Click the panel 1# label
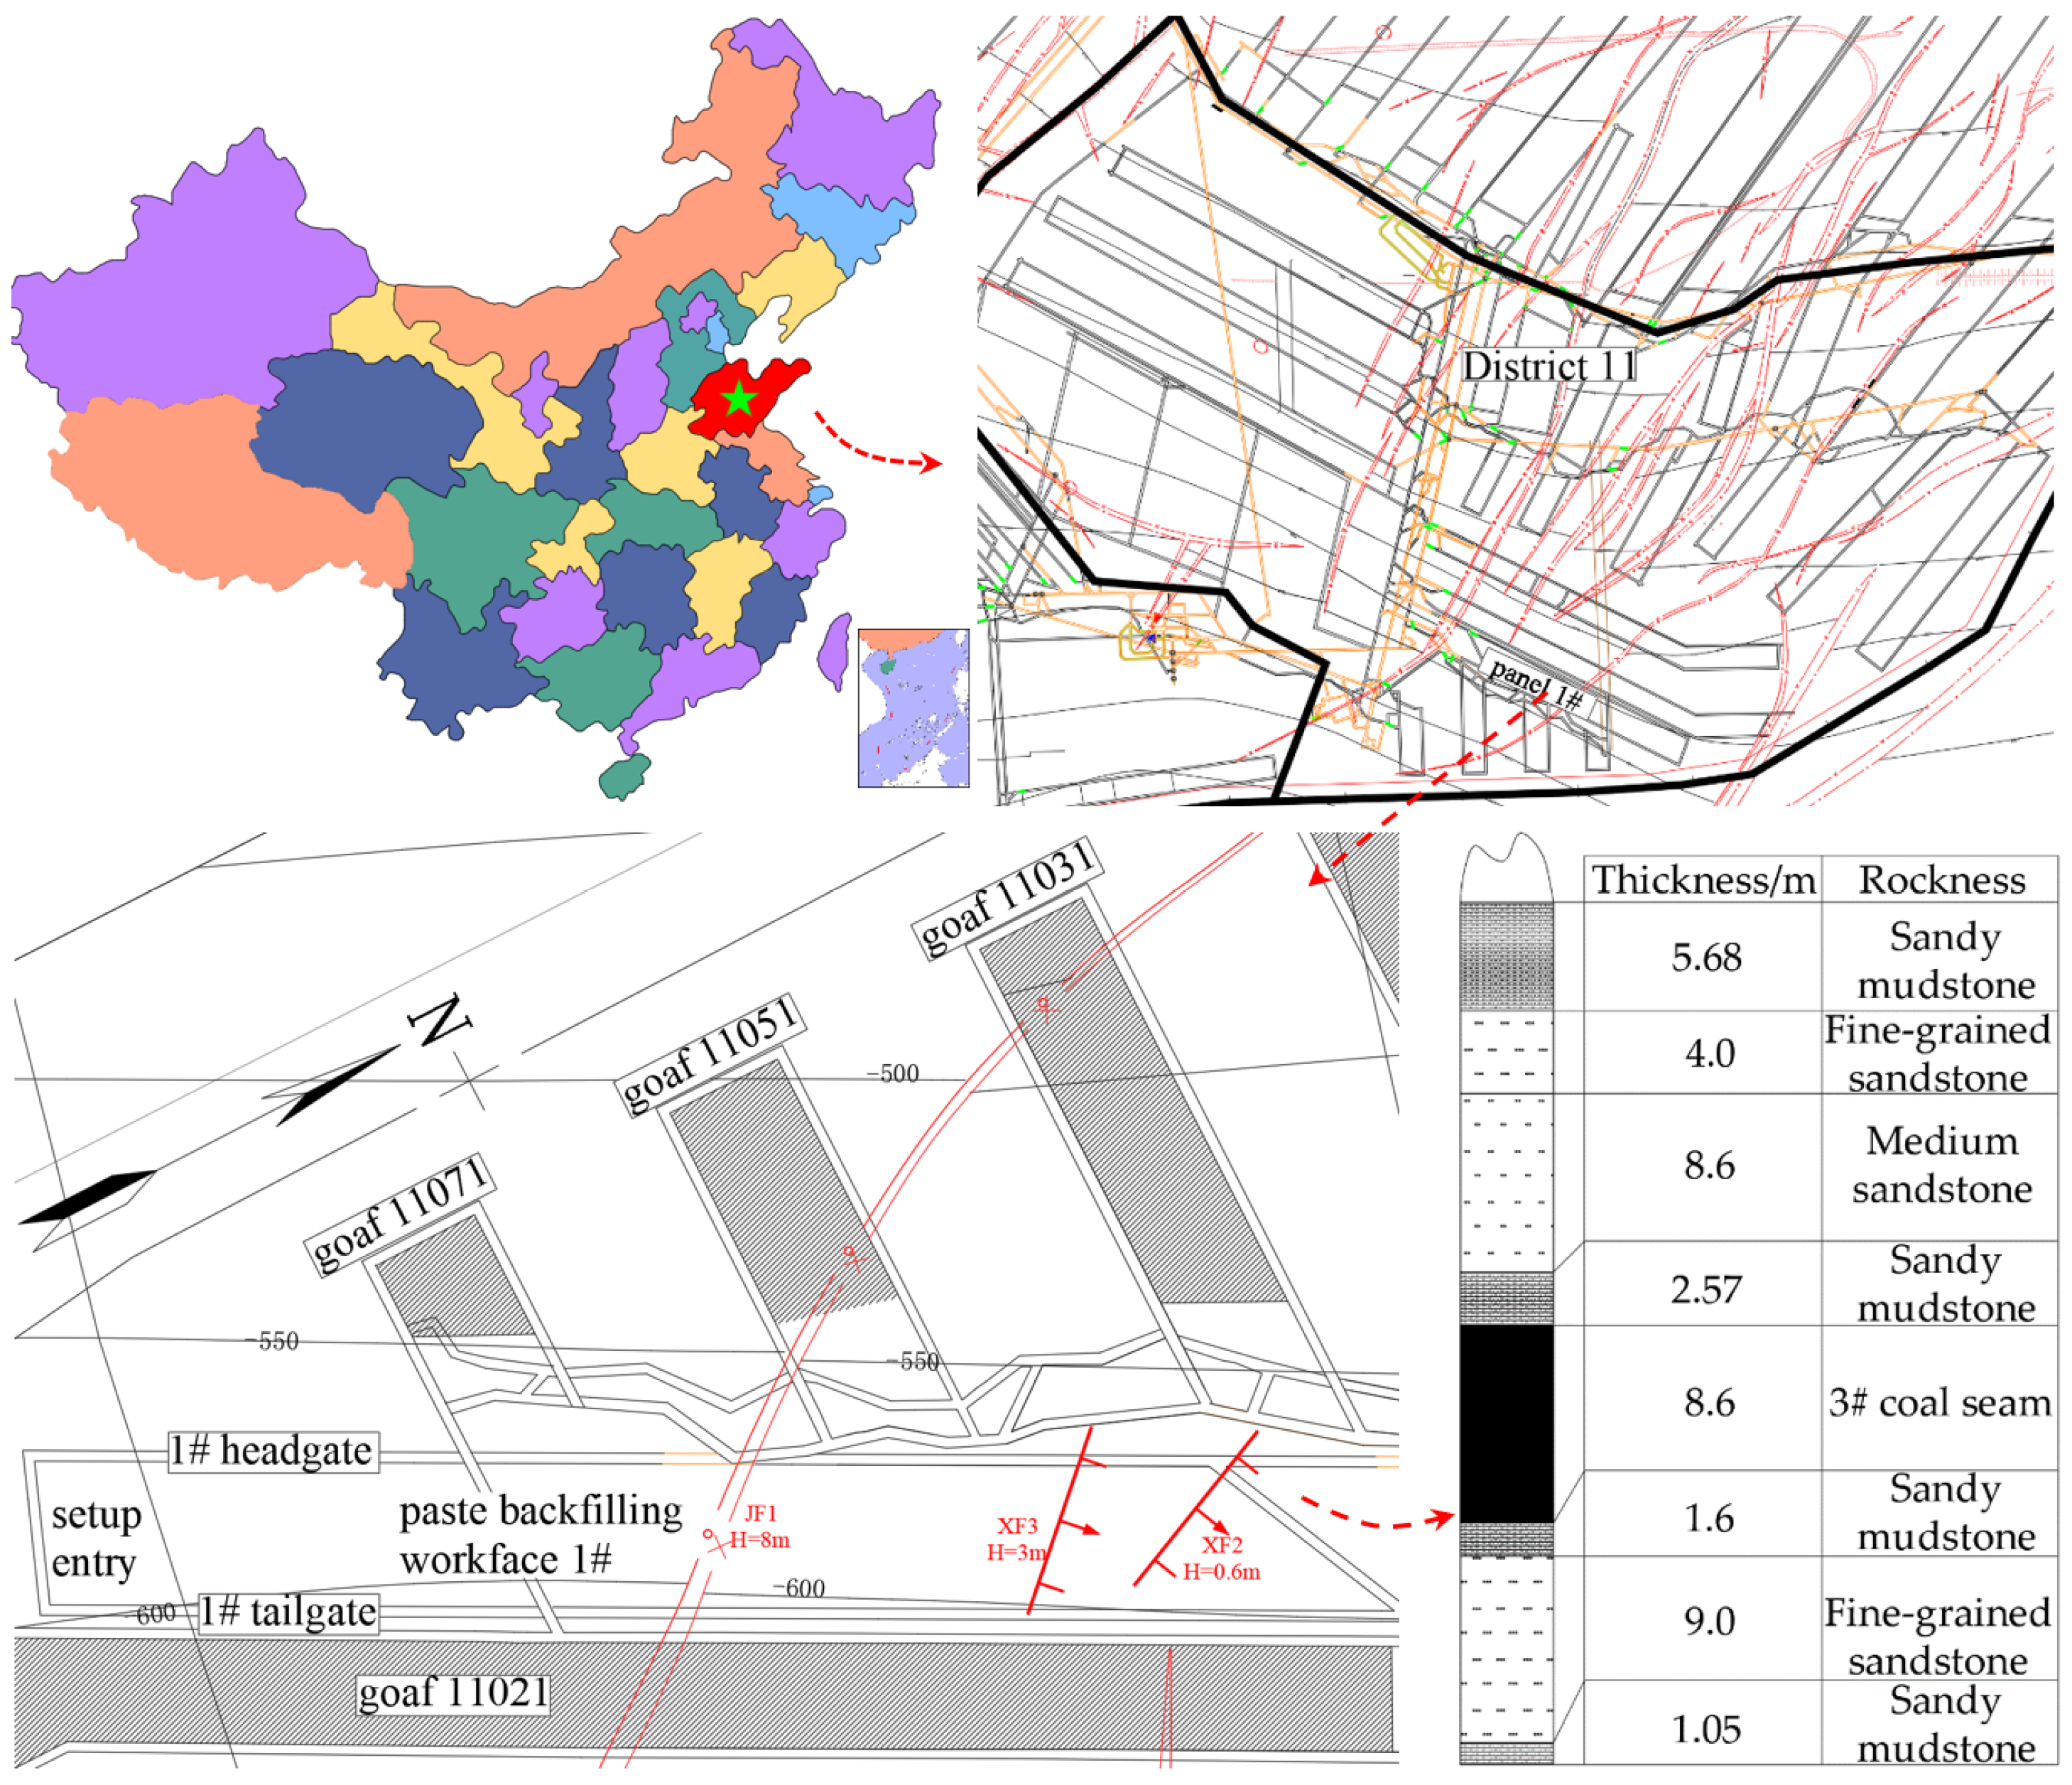2072x1785 pixels. pos(1535,684)
